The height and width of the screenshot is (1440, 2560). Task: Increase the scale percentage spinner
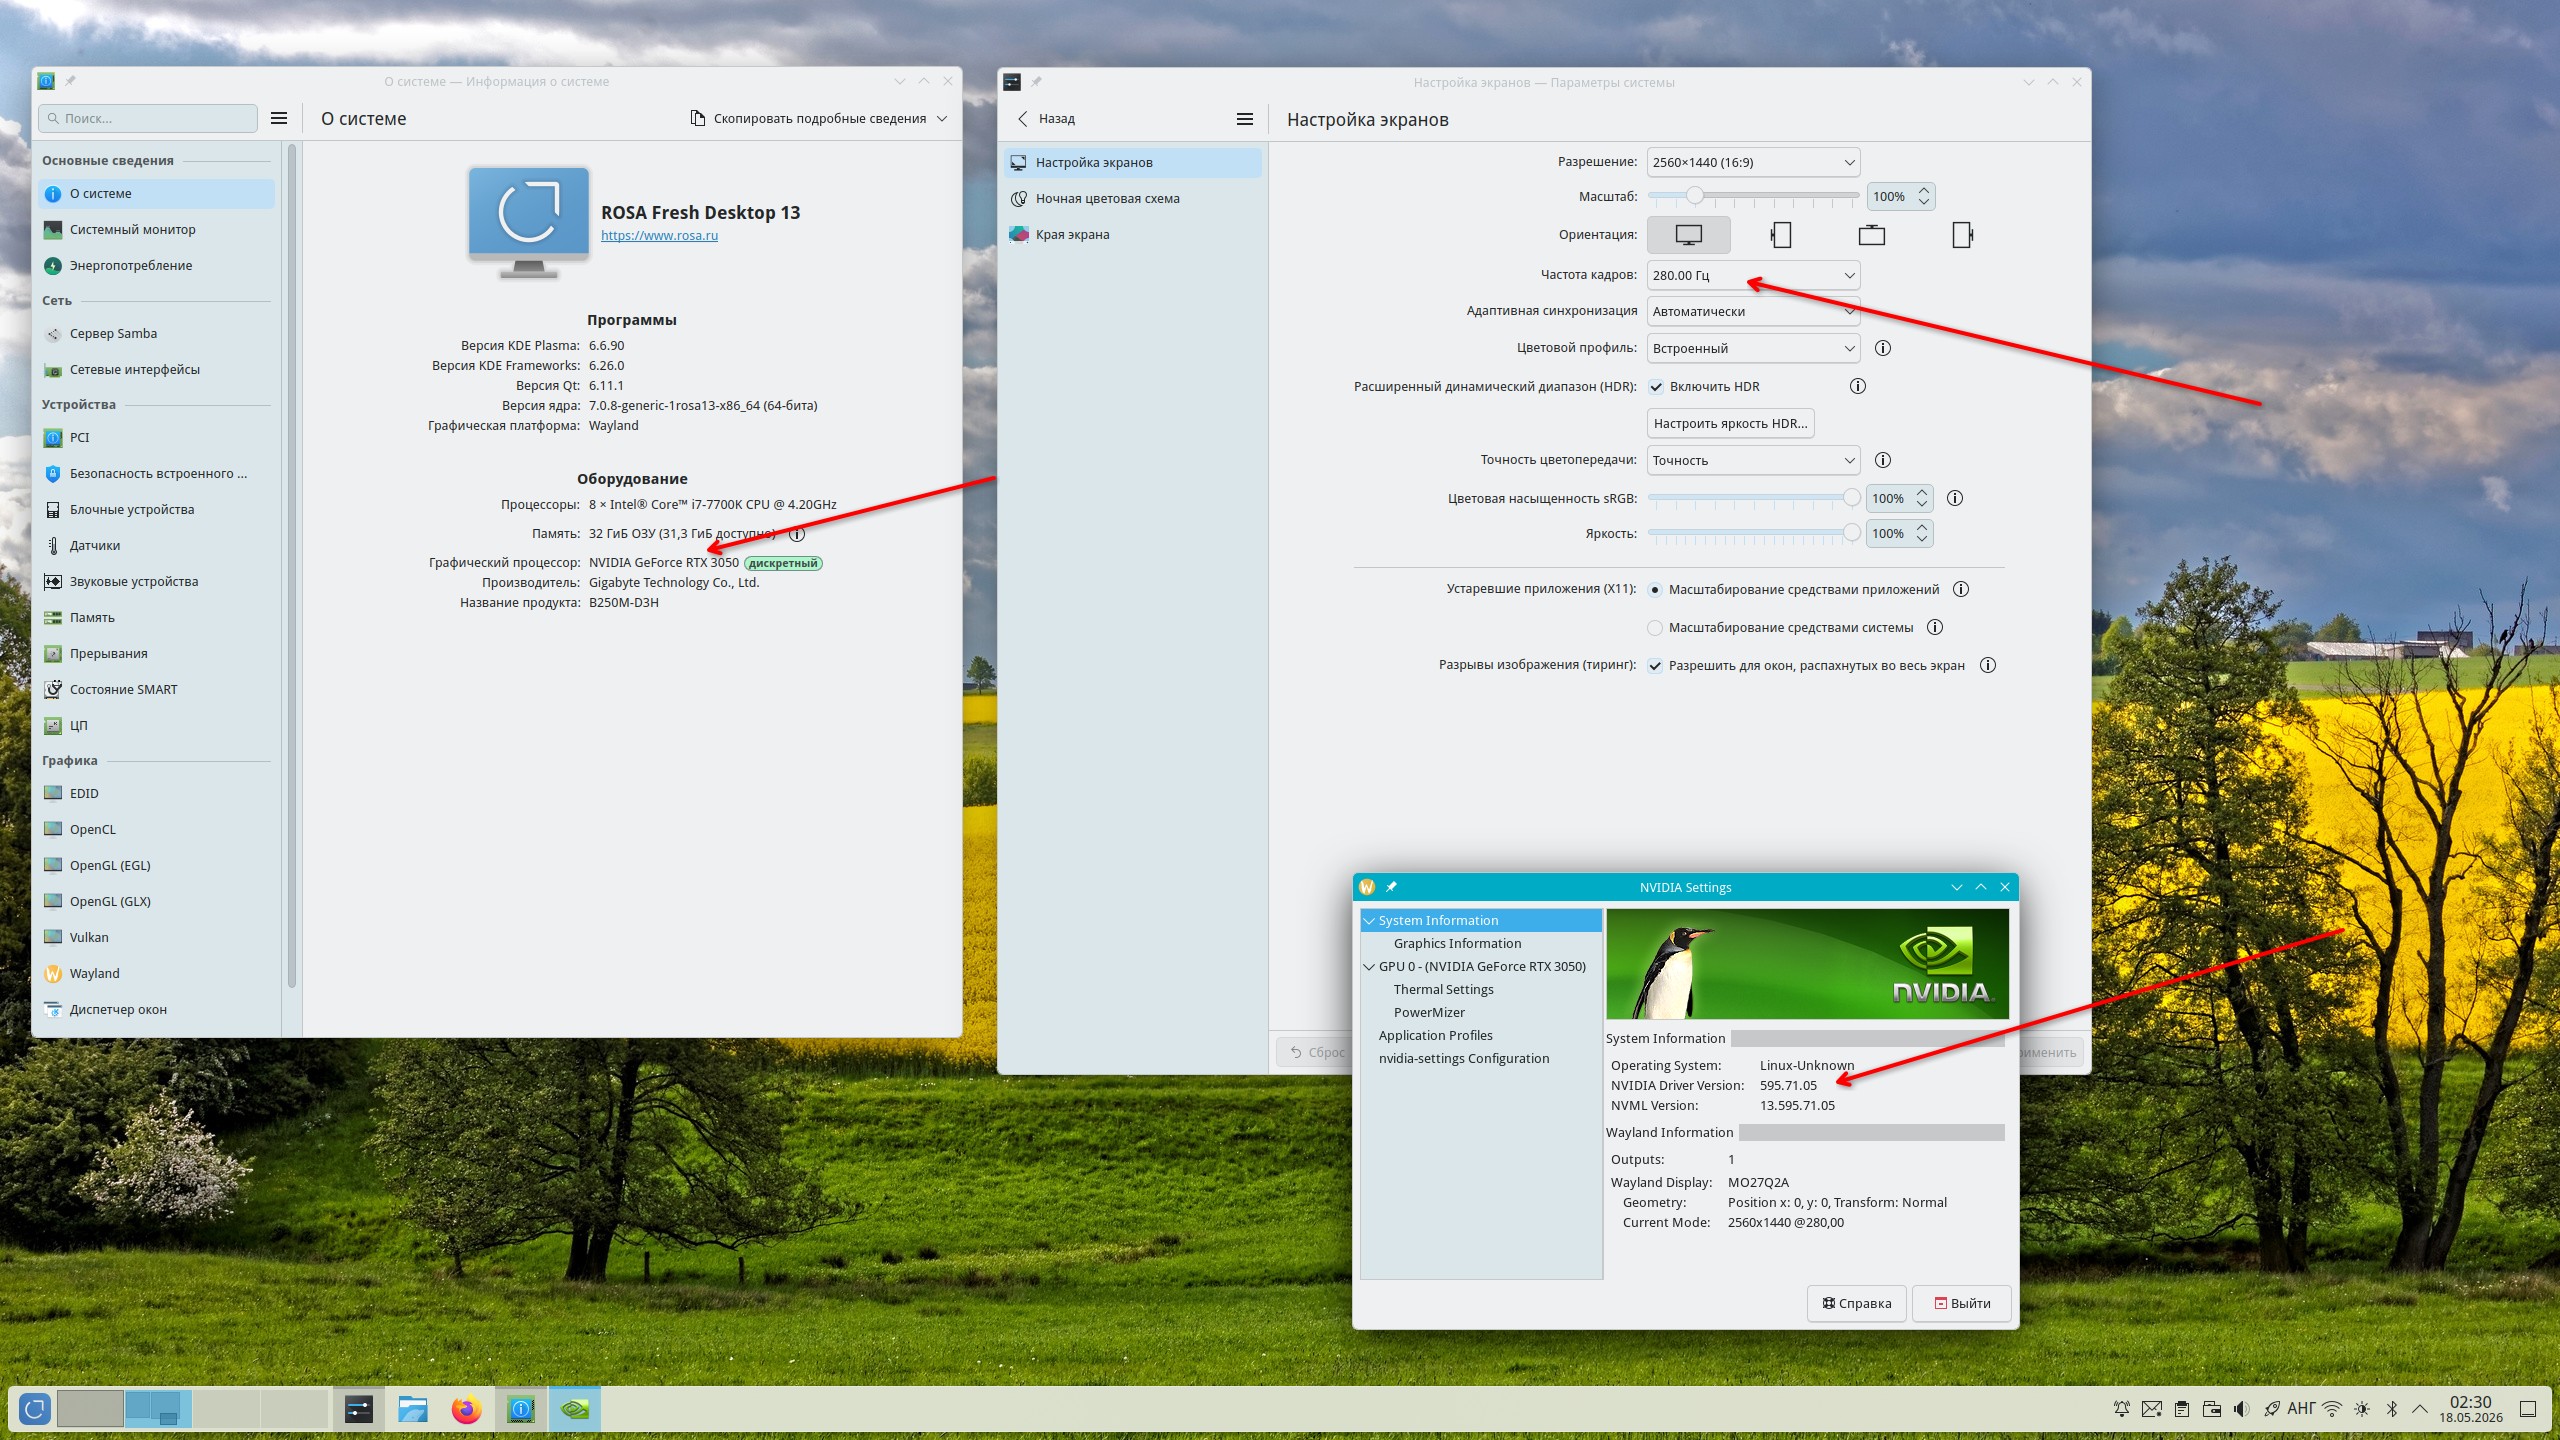tap(1924, 190)
